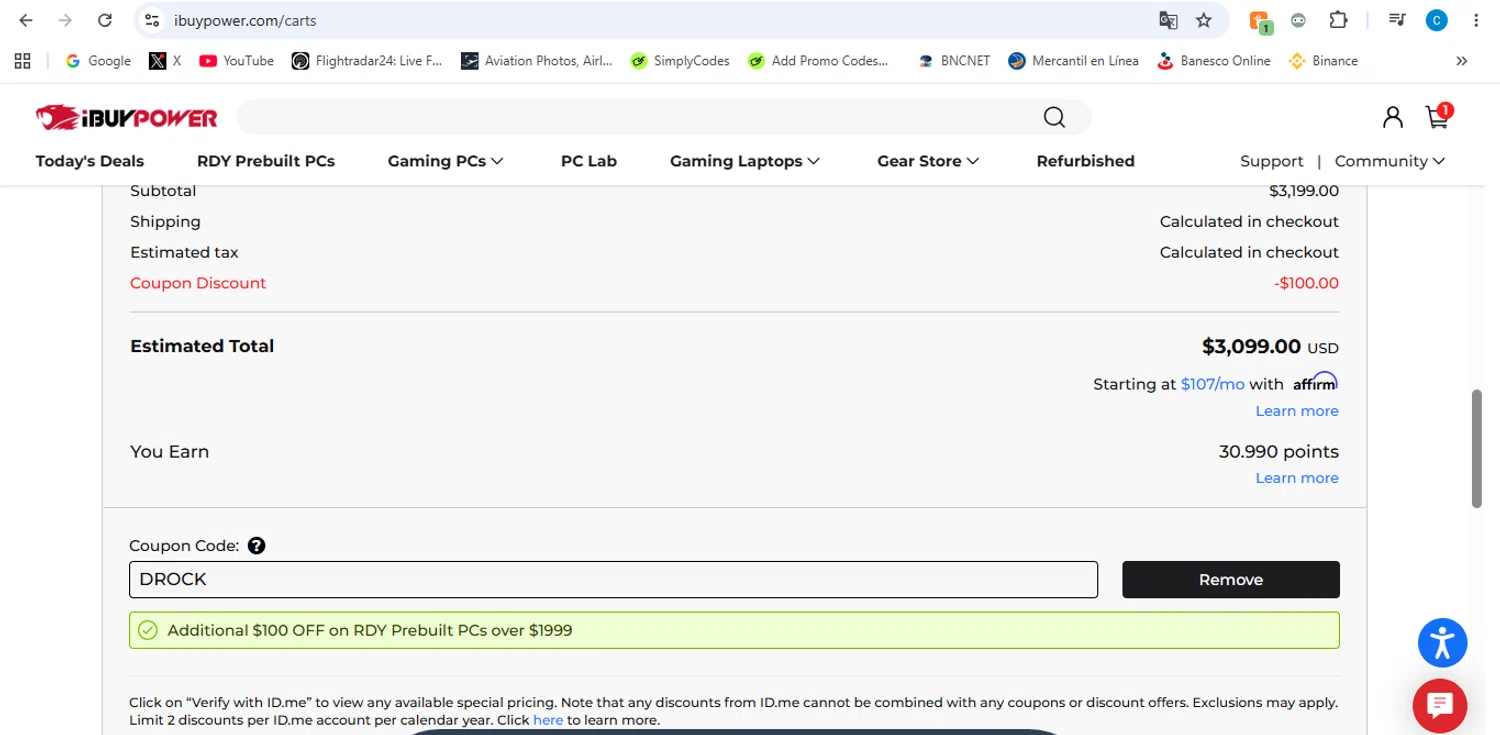This screenshot has width=1500, height=735.
Task: Open the user account icon
Action: pos(1392,118)
